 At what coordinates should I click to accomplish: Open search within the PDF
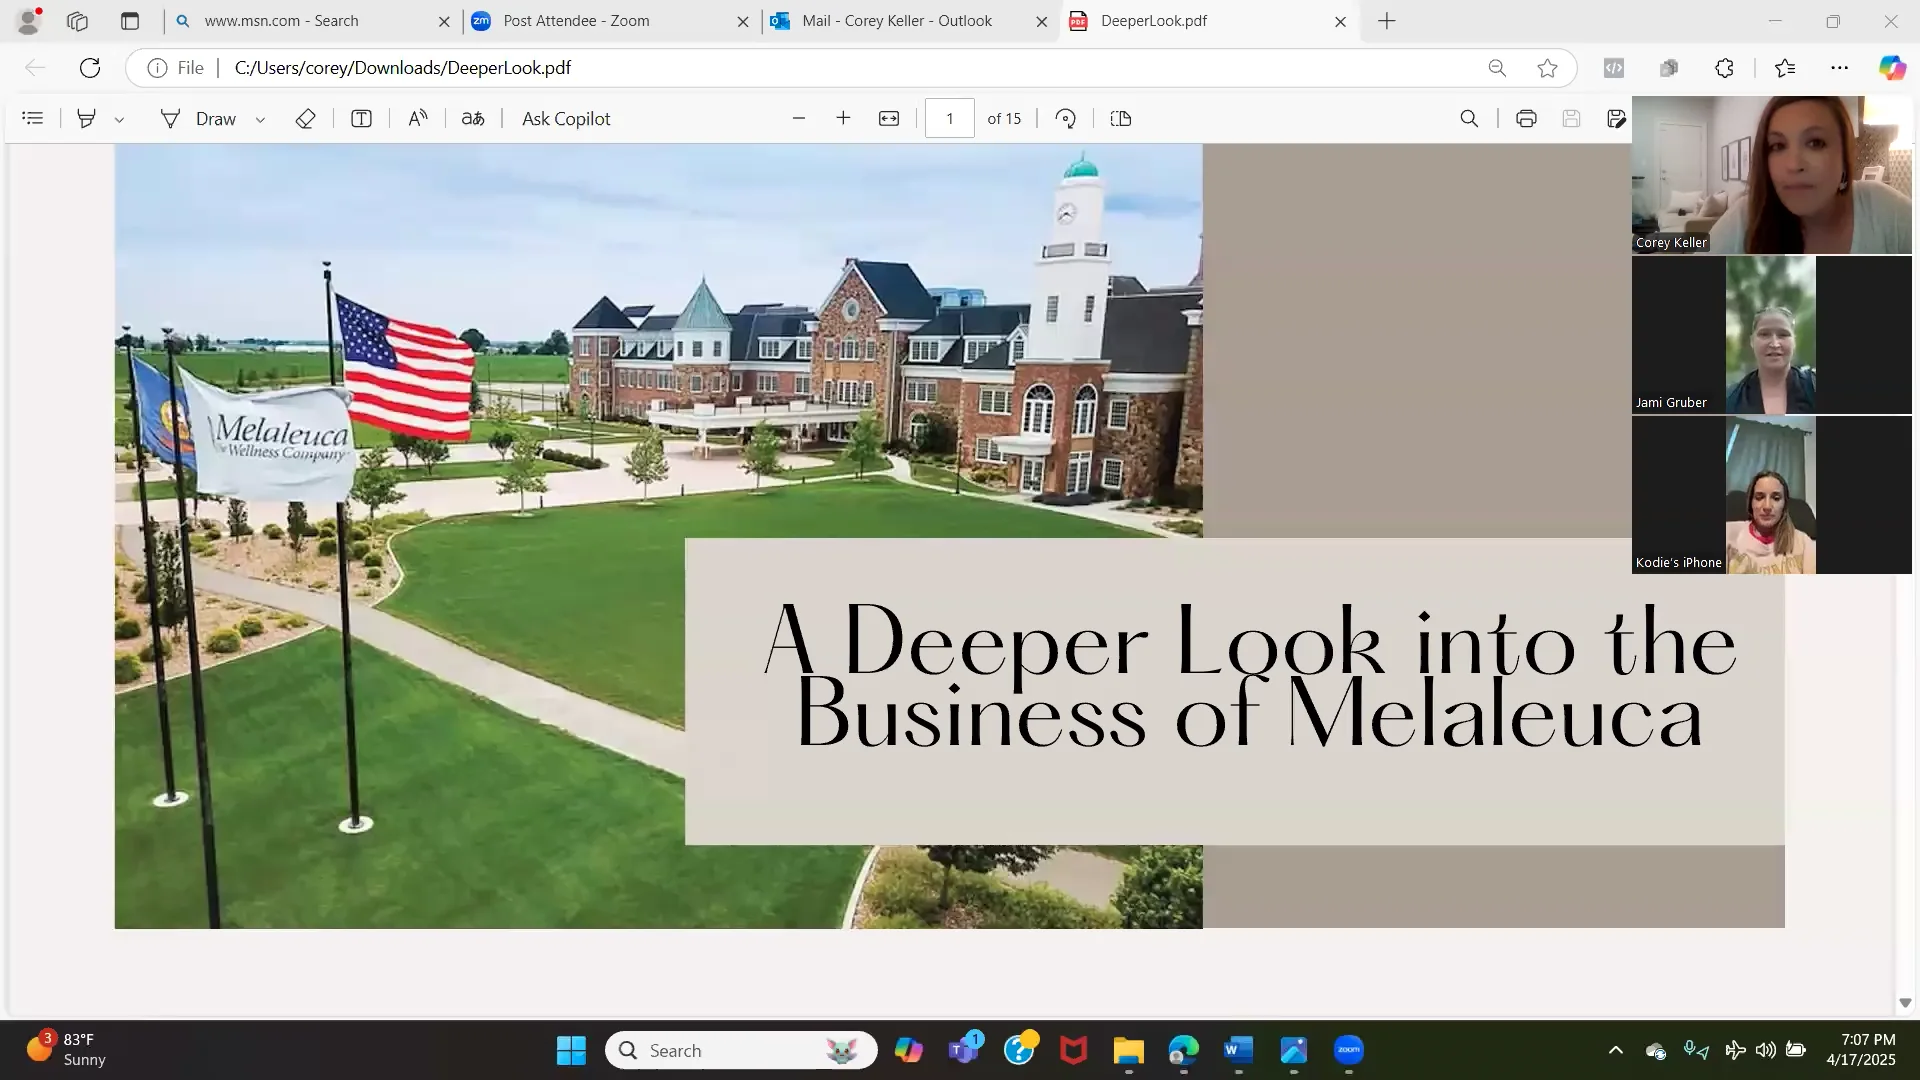(1468, 118)
